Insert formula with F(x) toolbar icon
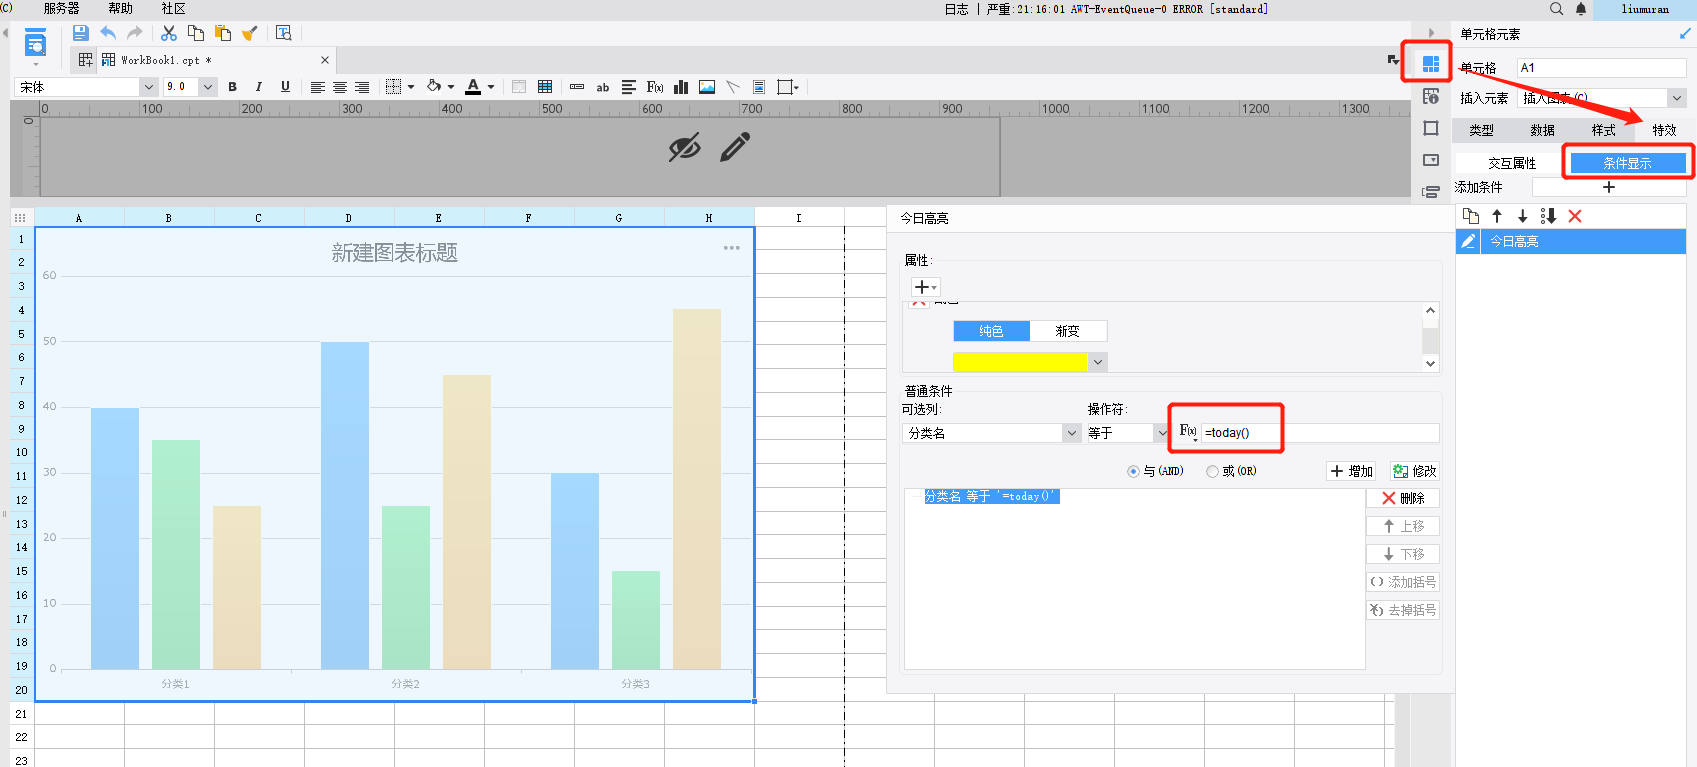The image size is (1697, 767). [x=655, y=87]
